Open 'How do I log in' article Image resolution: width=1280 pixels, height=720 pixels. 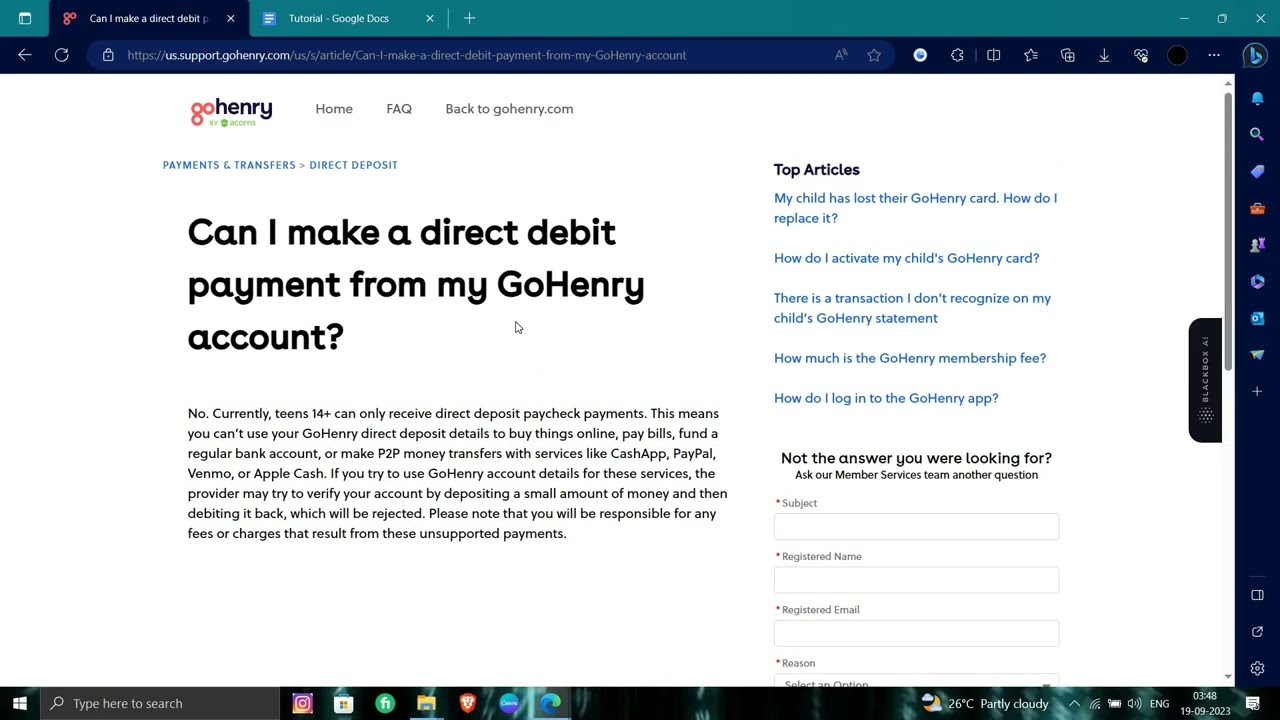[x=886, y=398]
